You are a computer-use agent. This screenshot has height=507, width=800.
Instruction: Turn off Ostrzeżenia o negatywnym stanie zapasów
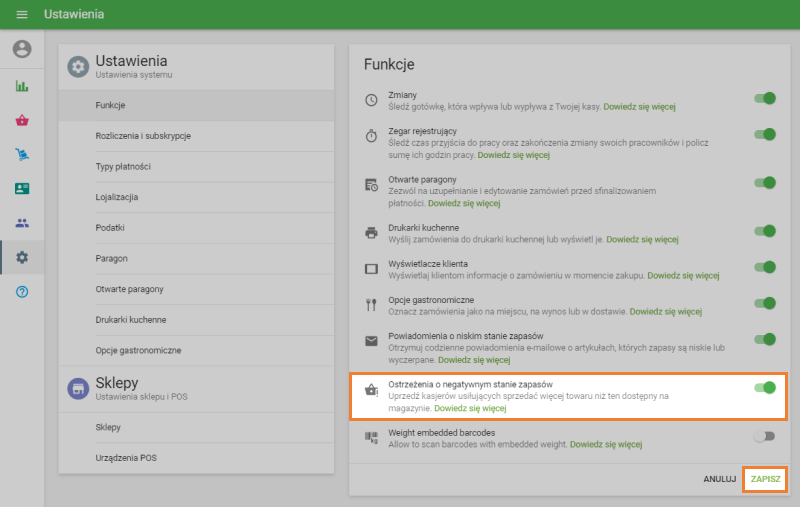pos(765,387)
